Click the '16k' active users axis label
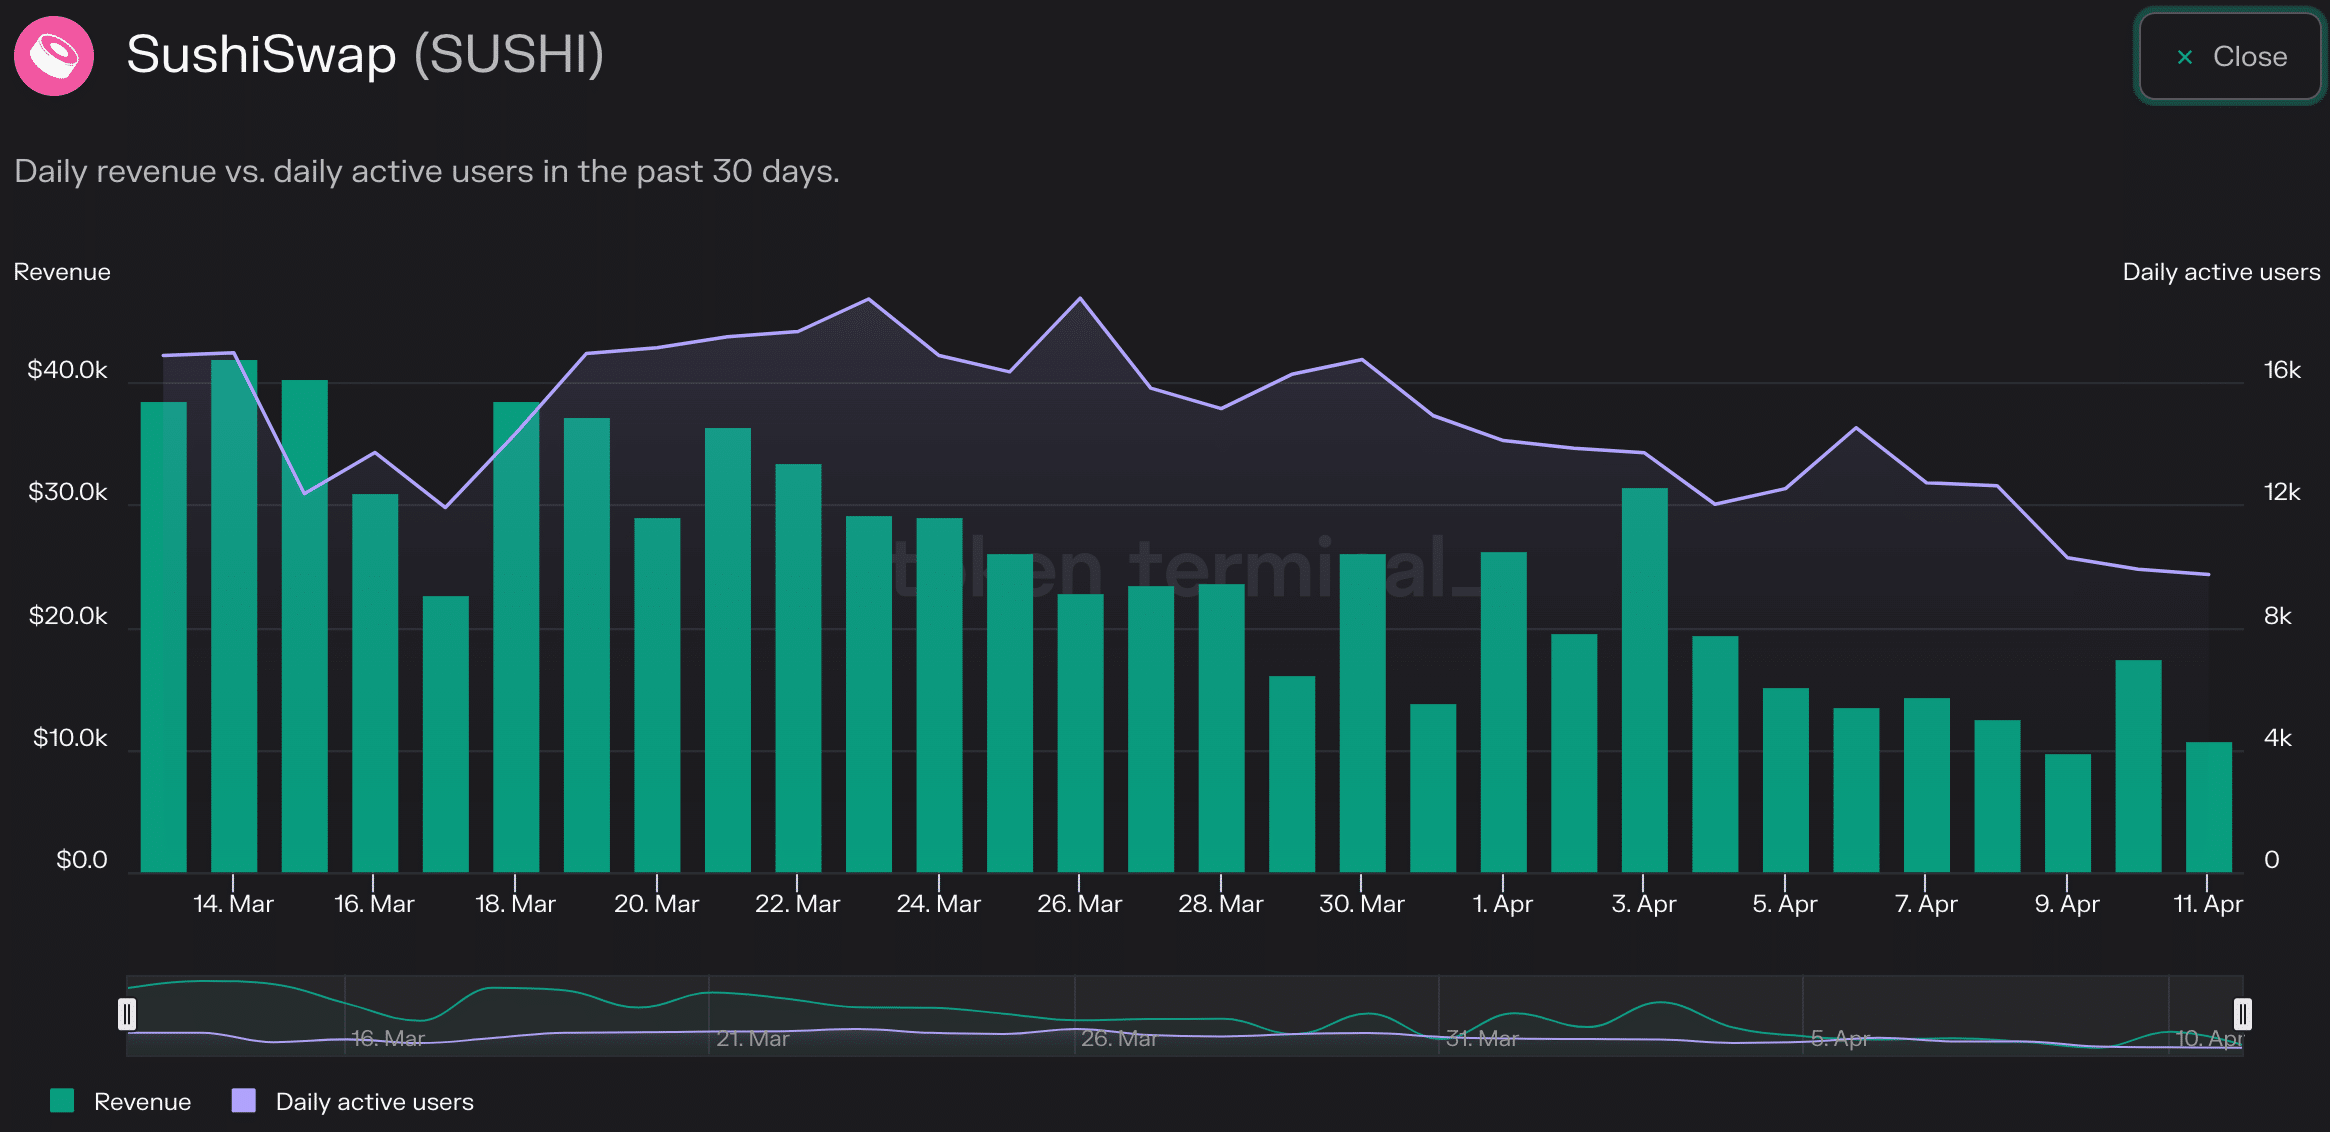Viewport: 2330px width, 1132px height. pos(2282,370)
